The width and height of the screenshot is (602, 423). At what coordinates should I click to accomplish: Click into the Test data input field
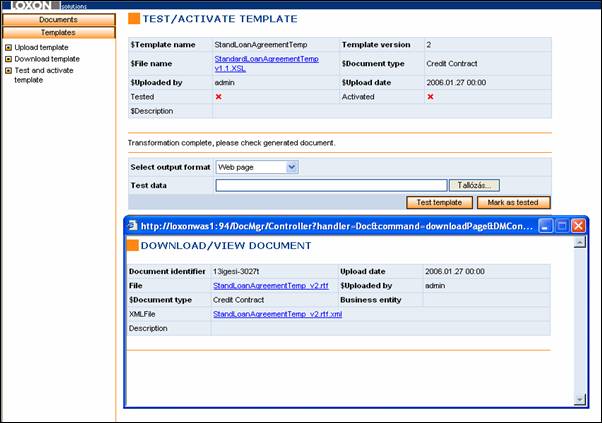point(331,185)
